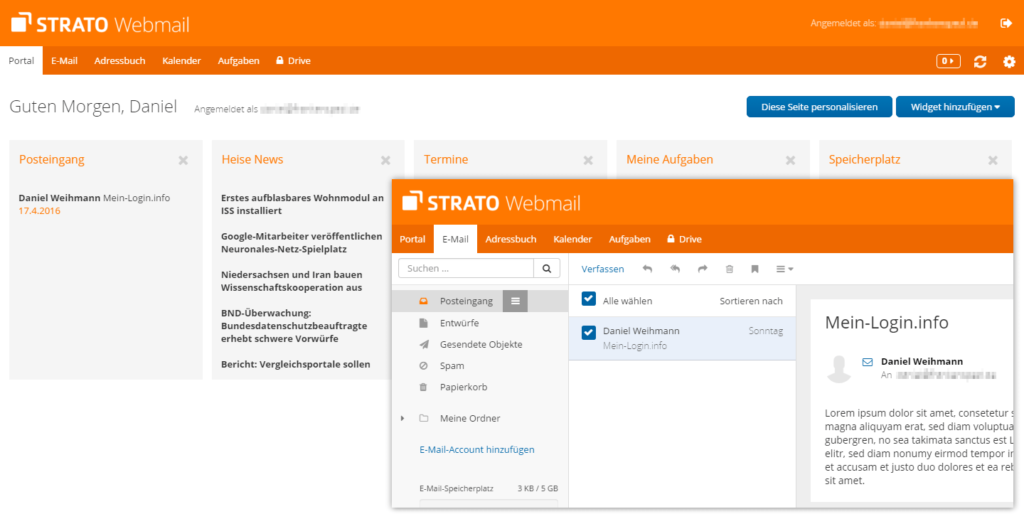
Task: Open the more actions hamburger dropdown in toolbar
Action: click(784, 269)
